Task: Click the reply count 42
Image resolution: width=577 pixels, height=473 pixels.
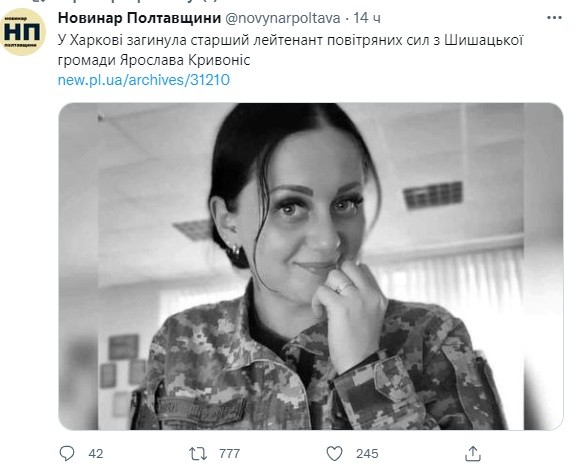Action: 96,453
